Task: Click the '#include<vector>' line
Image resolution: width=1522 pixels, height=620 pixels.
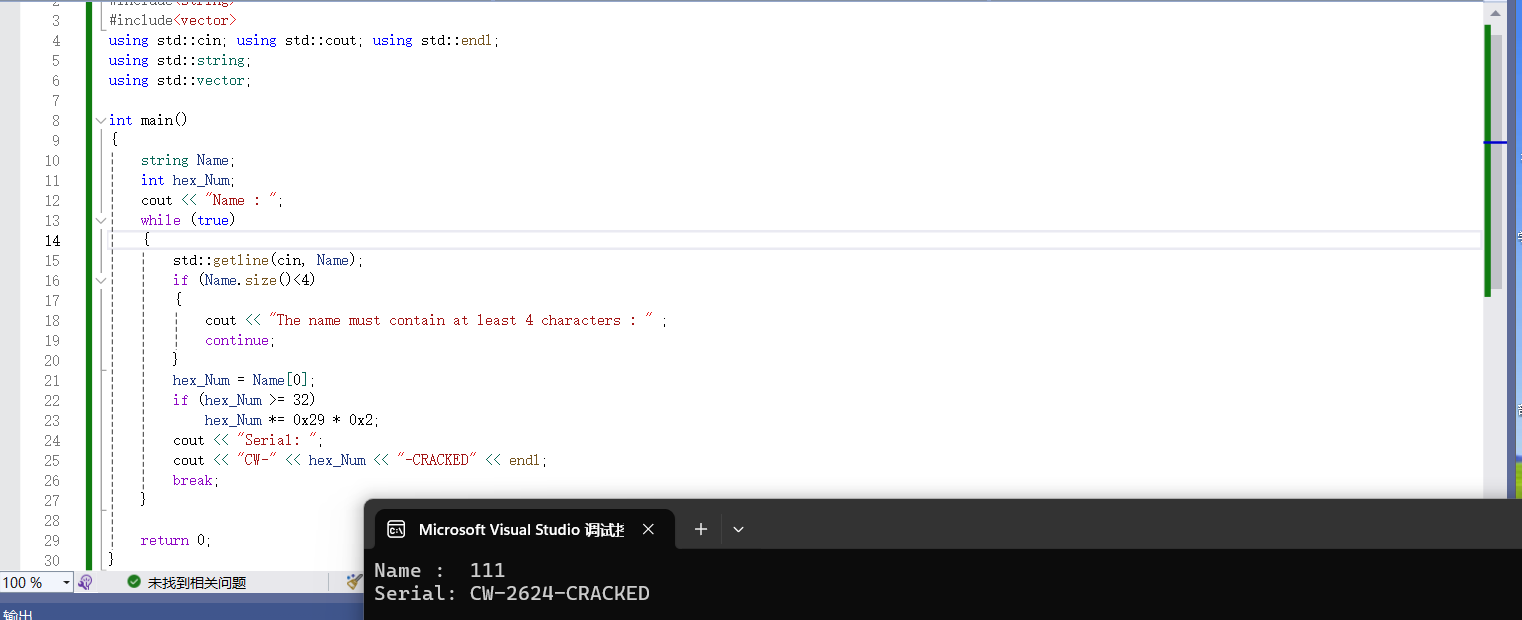Action: (x=173, y=20)
